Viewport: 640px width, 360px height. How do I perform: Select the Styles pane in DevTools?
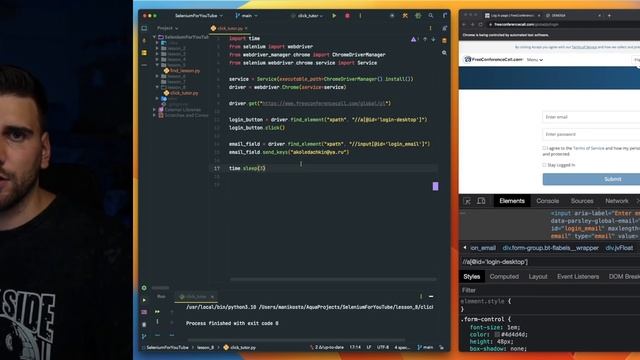point(471,276)
